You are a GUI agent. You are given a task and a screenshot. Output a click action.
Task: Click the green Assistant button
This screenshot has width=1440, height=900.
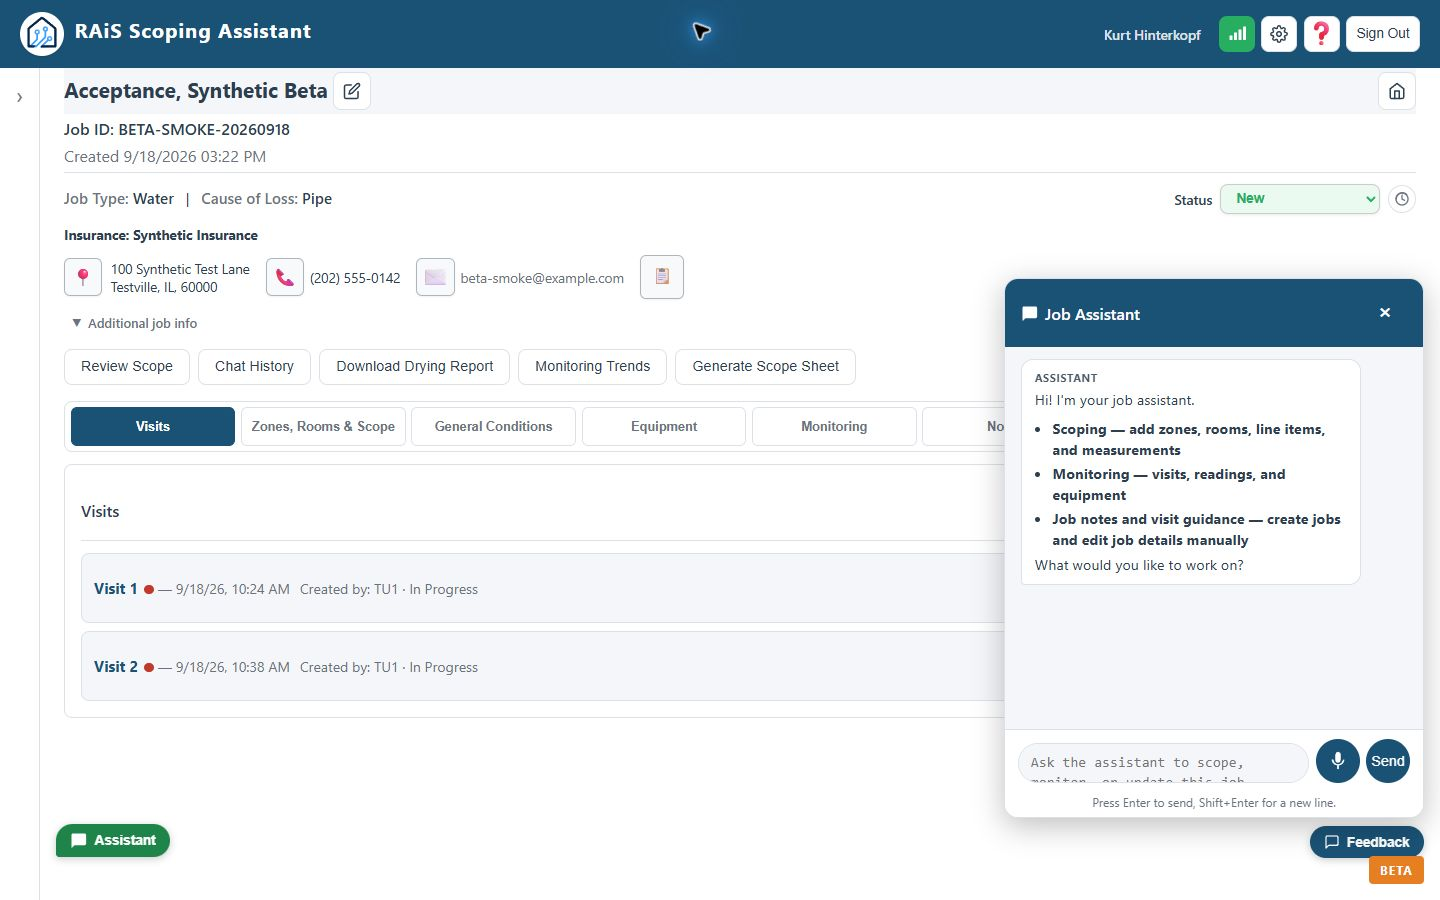tap(113, 840)
